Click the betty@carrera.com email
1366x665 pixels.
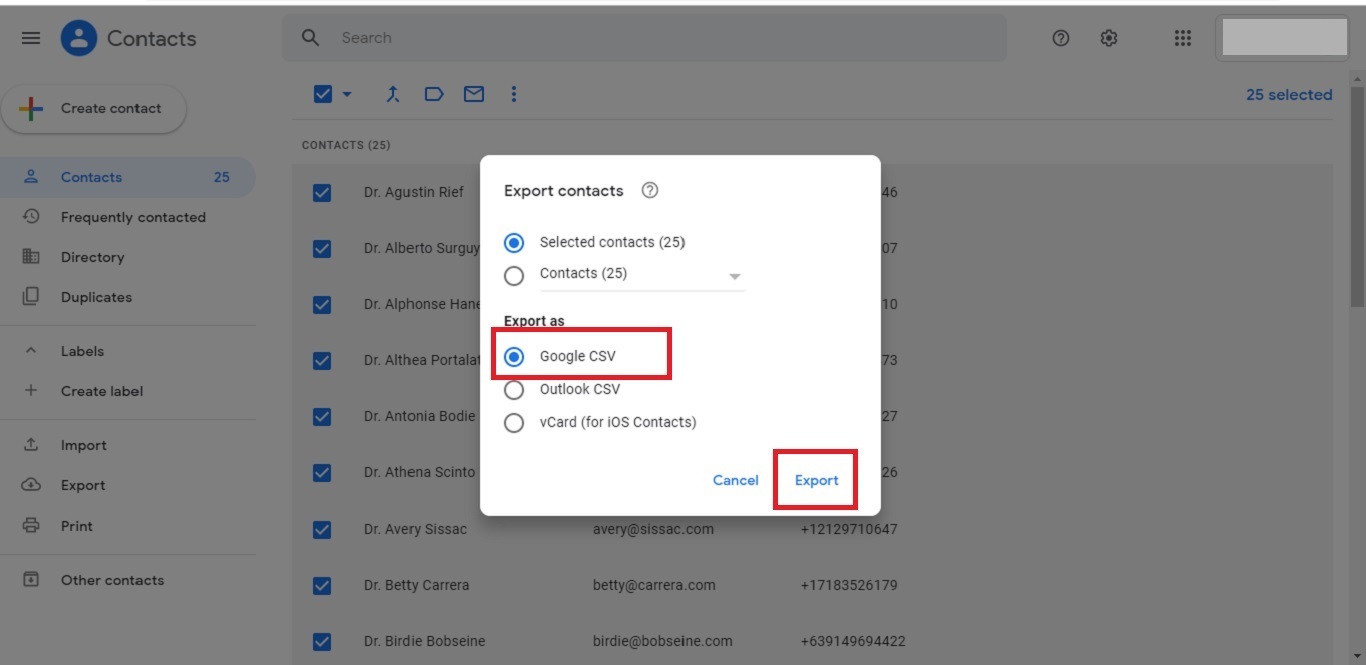[x=654, y=585]
